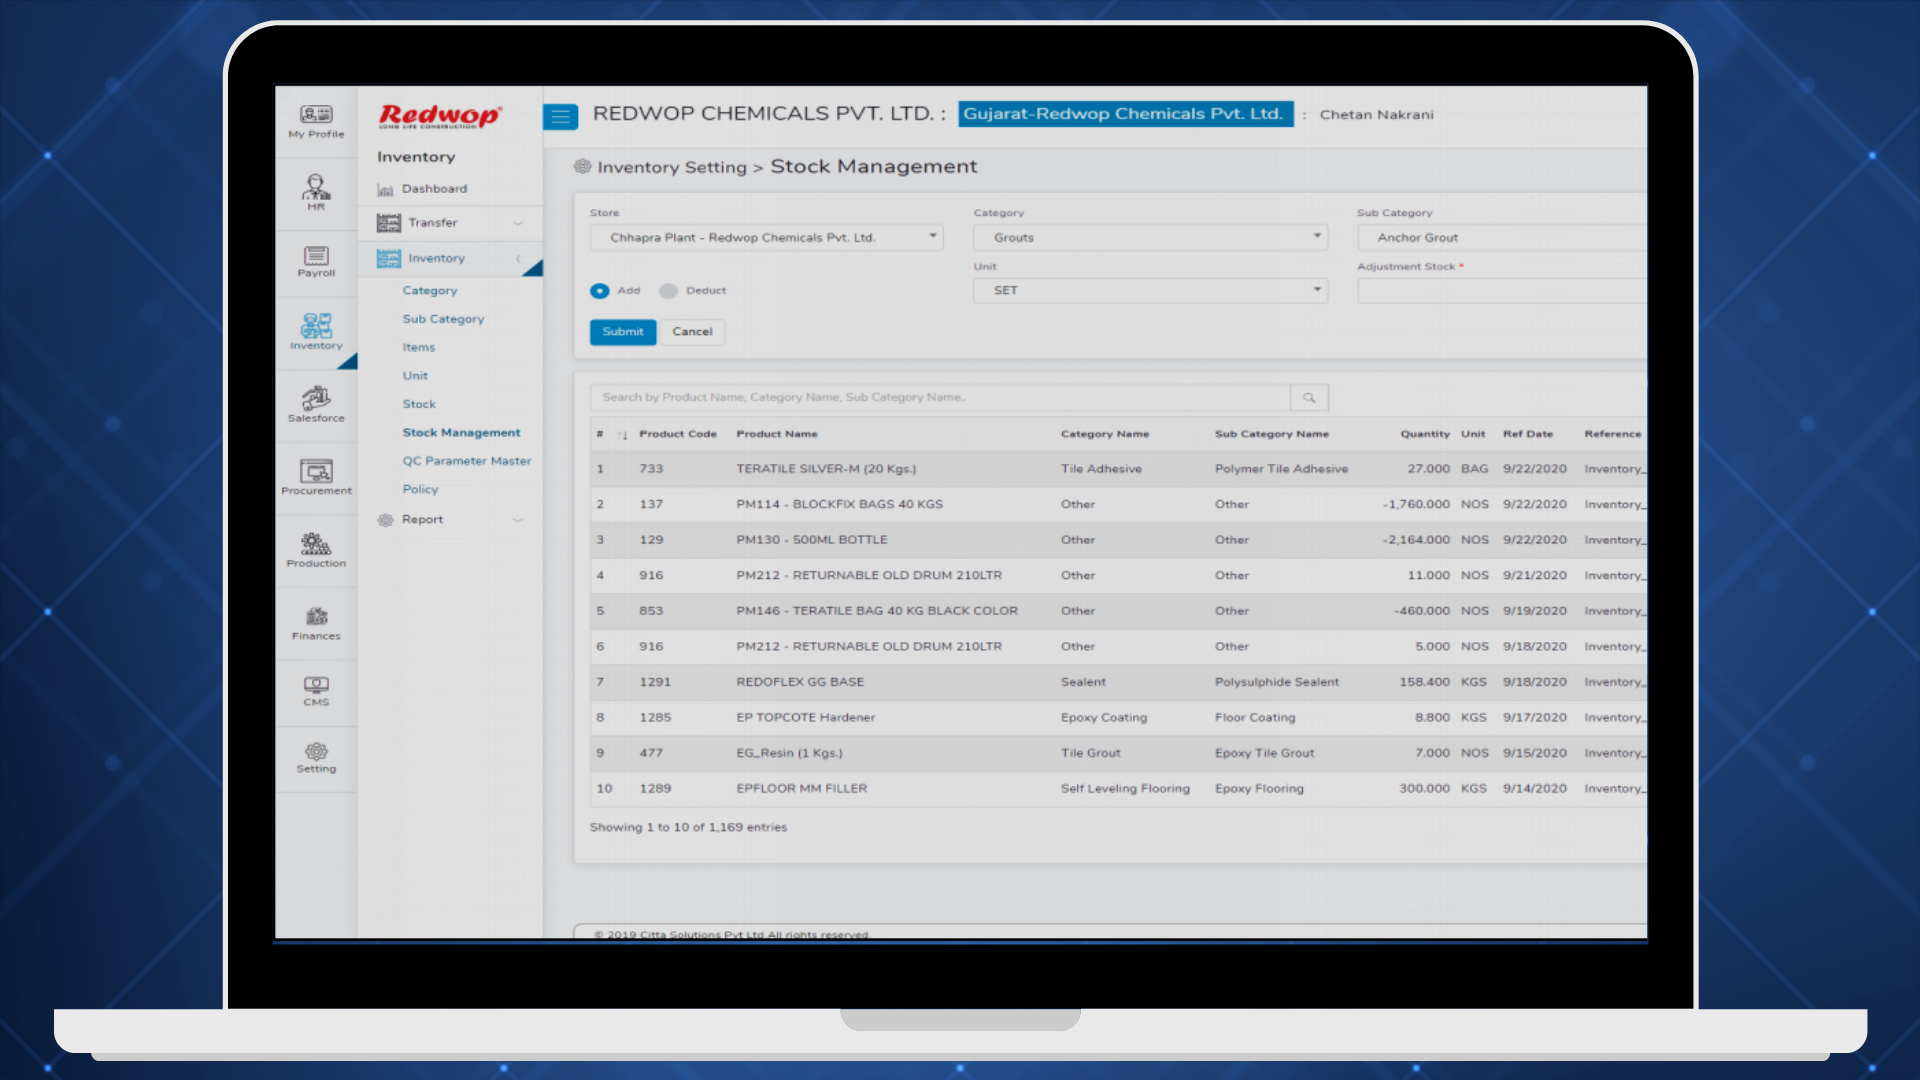1920x1080 pixels.
Task: Click the Transfer menu icon
Action: pyautogui.click(x=388, y=223)
